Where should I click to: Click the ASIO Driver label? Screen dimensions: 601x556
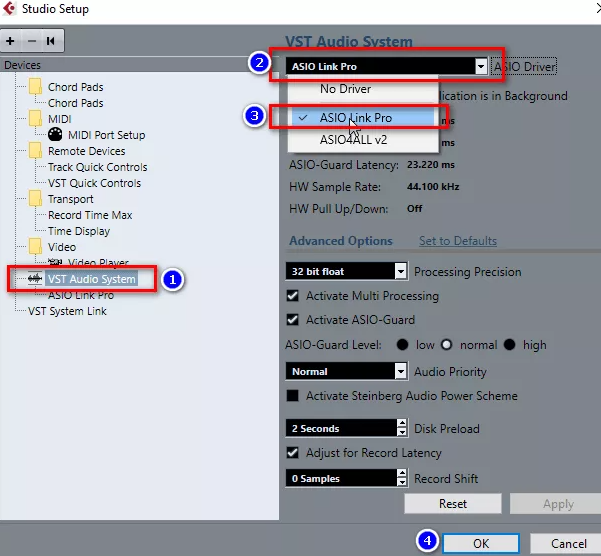[x=524, y=67]
